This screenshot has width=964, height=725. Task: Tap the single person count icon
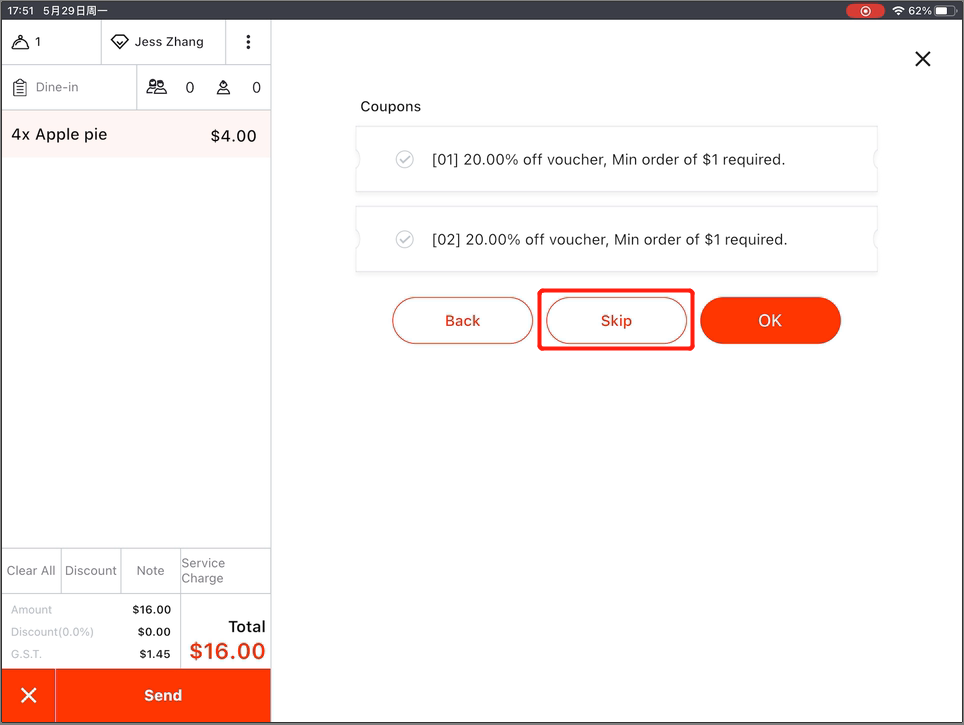[x=223, y=88]
